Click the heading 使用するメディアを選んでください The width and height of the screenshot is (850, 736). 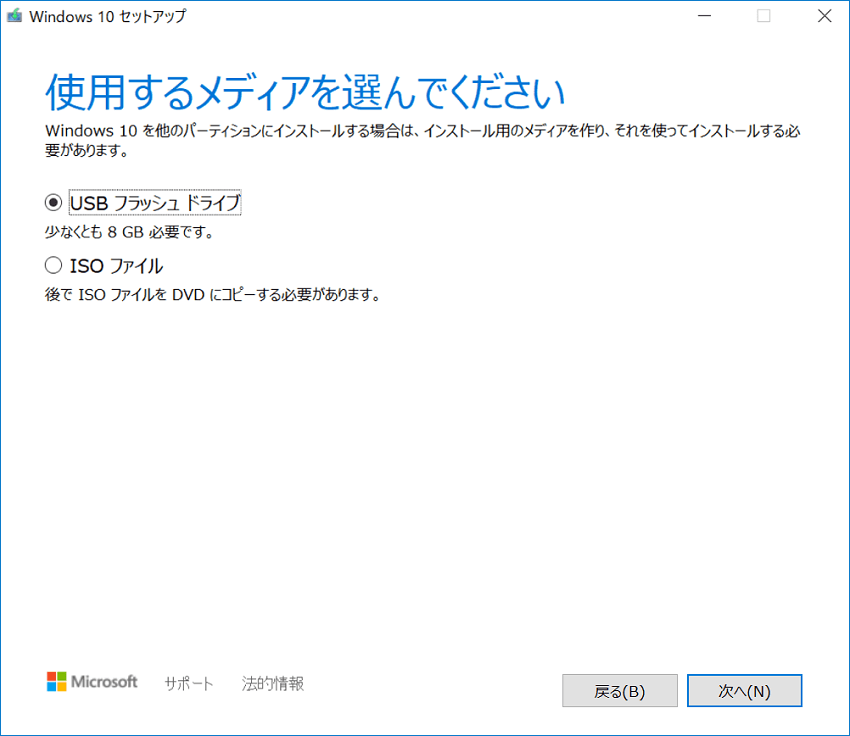[x=305, y=93]
